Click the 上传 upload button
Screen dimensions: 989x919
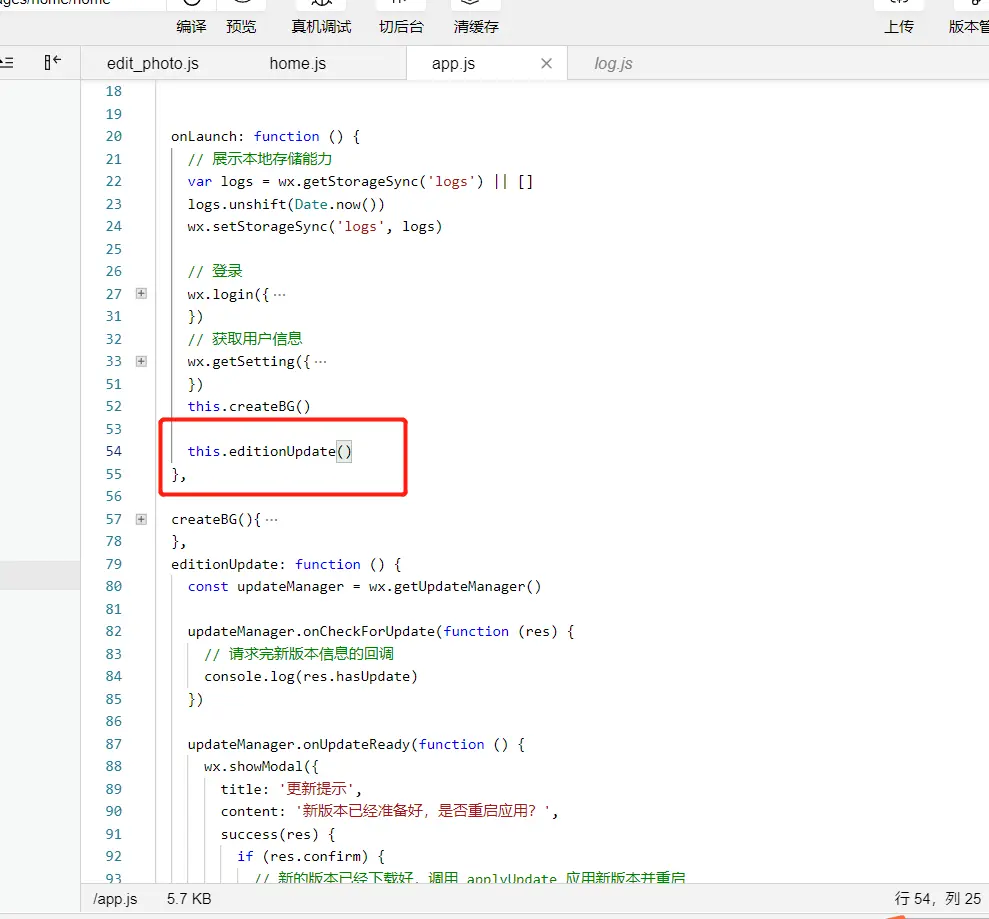[898, 26]
